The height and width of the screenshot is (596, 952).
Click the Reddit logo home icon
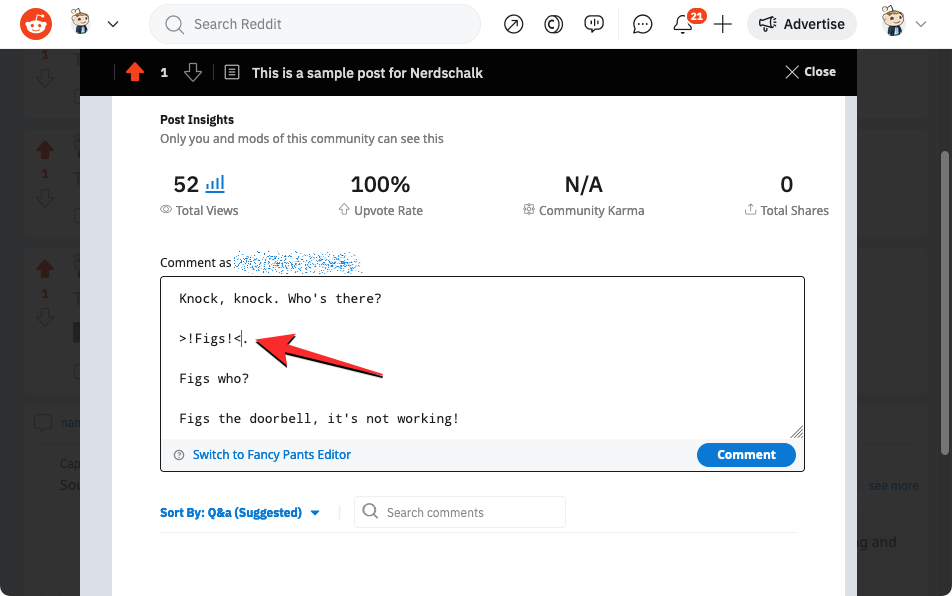(36, 23)
